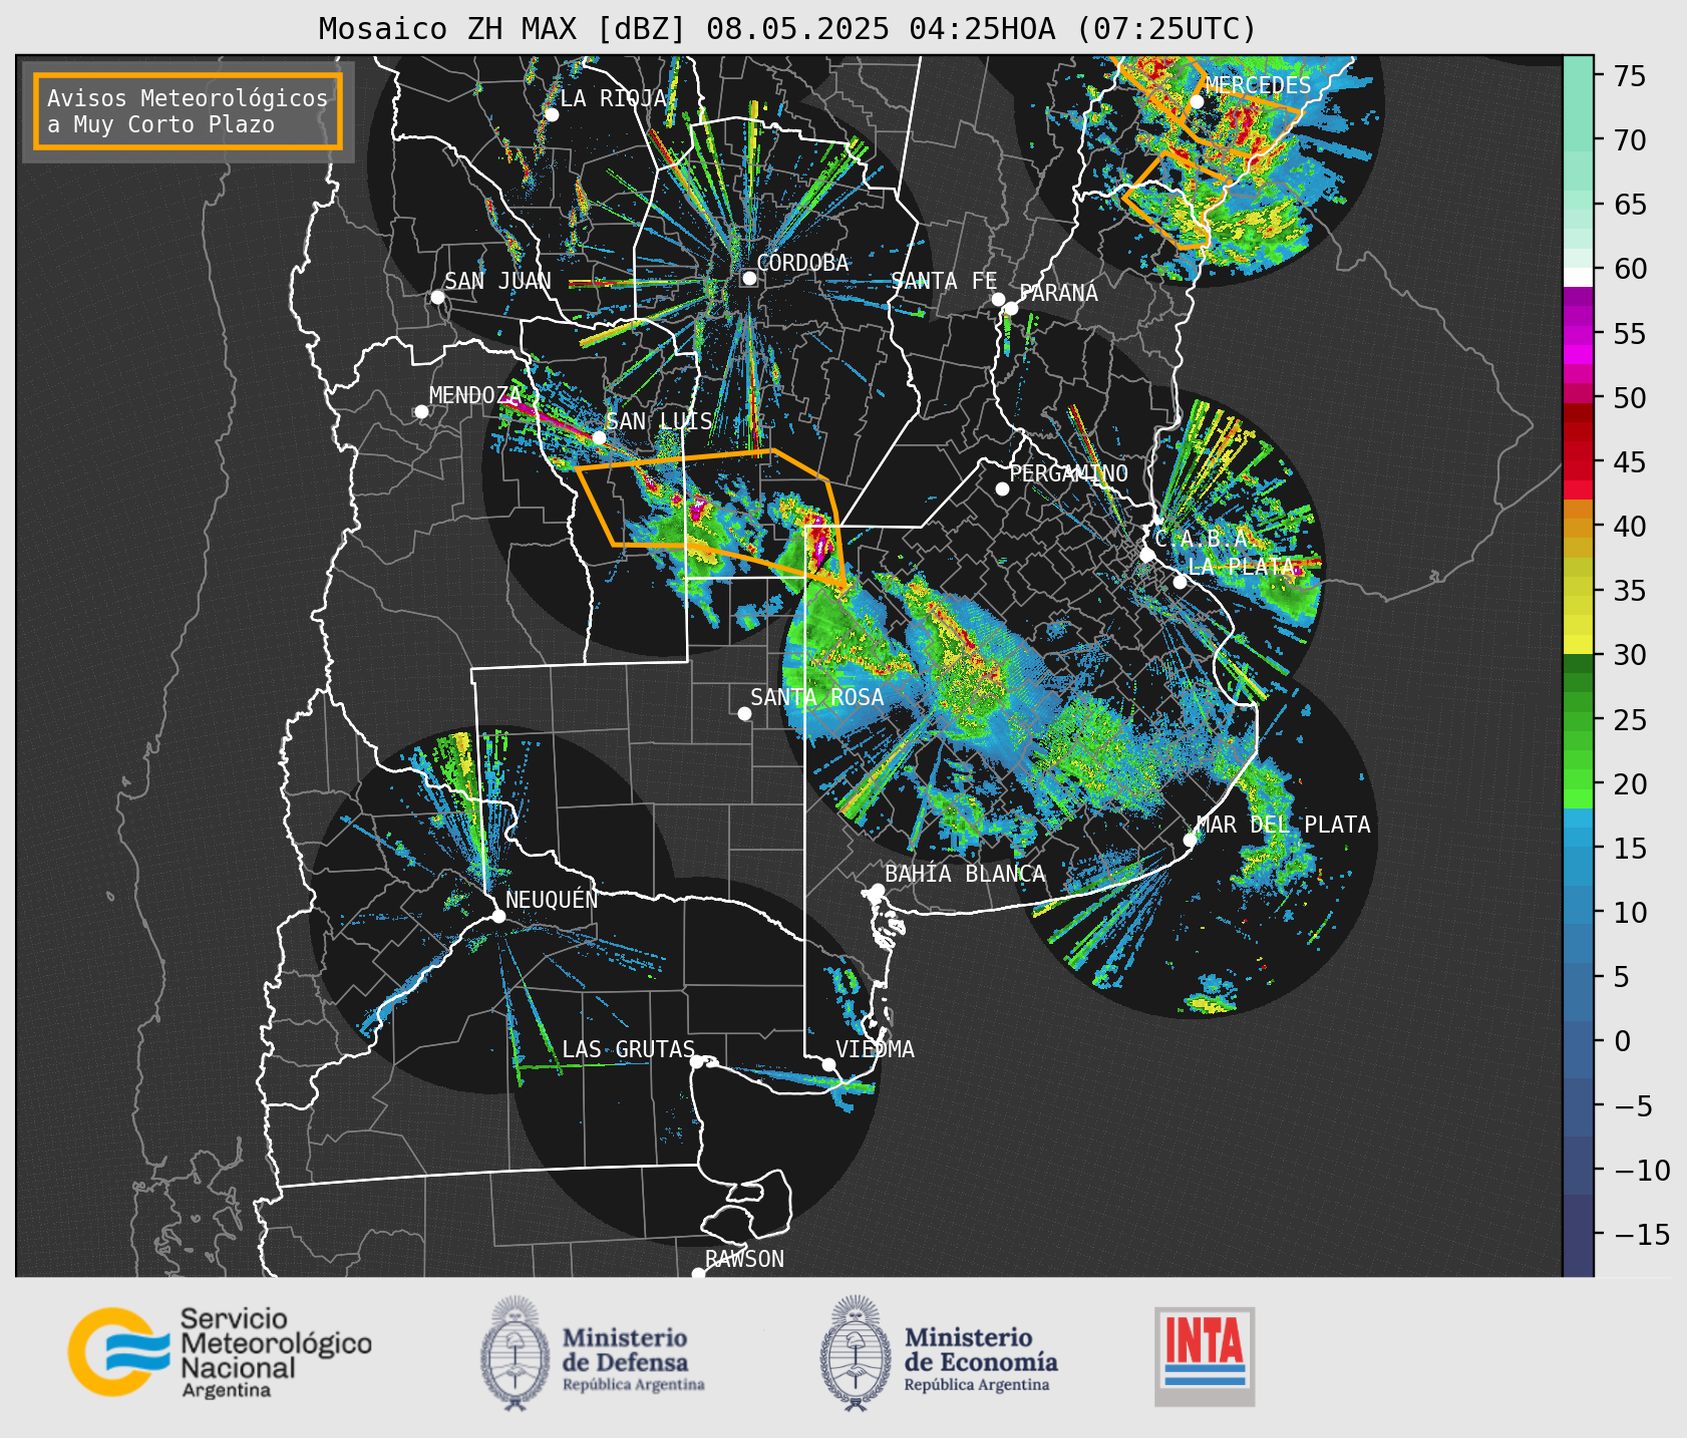Click the Mar del Plata city label
The image size is (1687, 1438).
point(1283,824)
